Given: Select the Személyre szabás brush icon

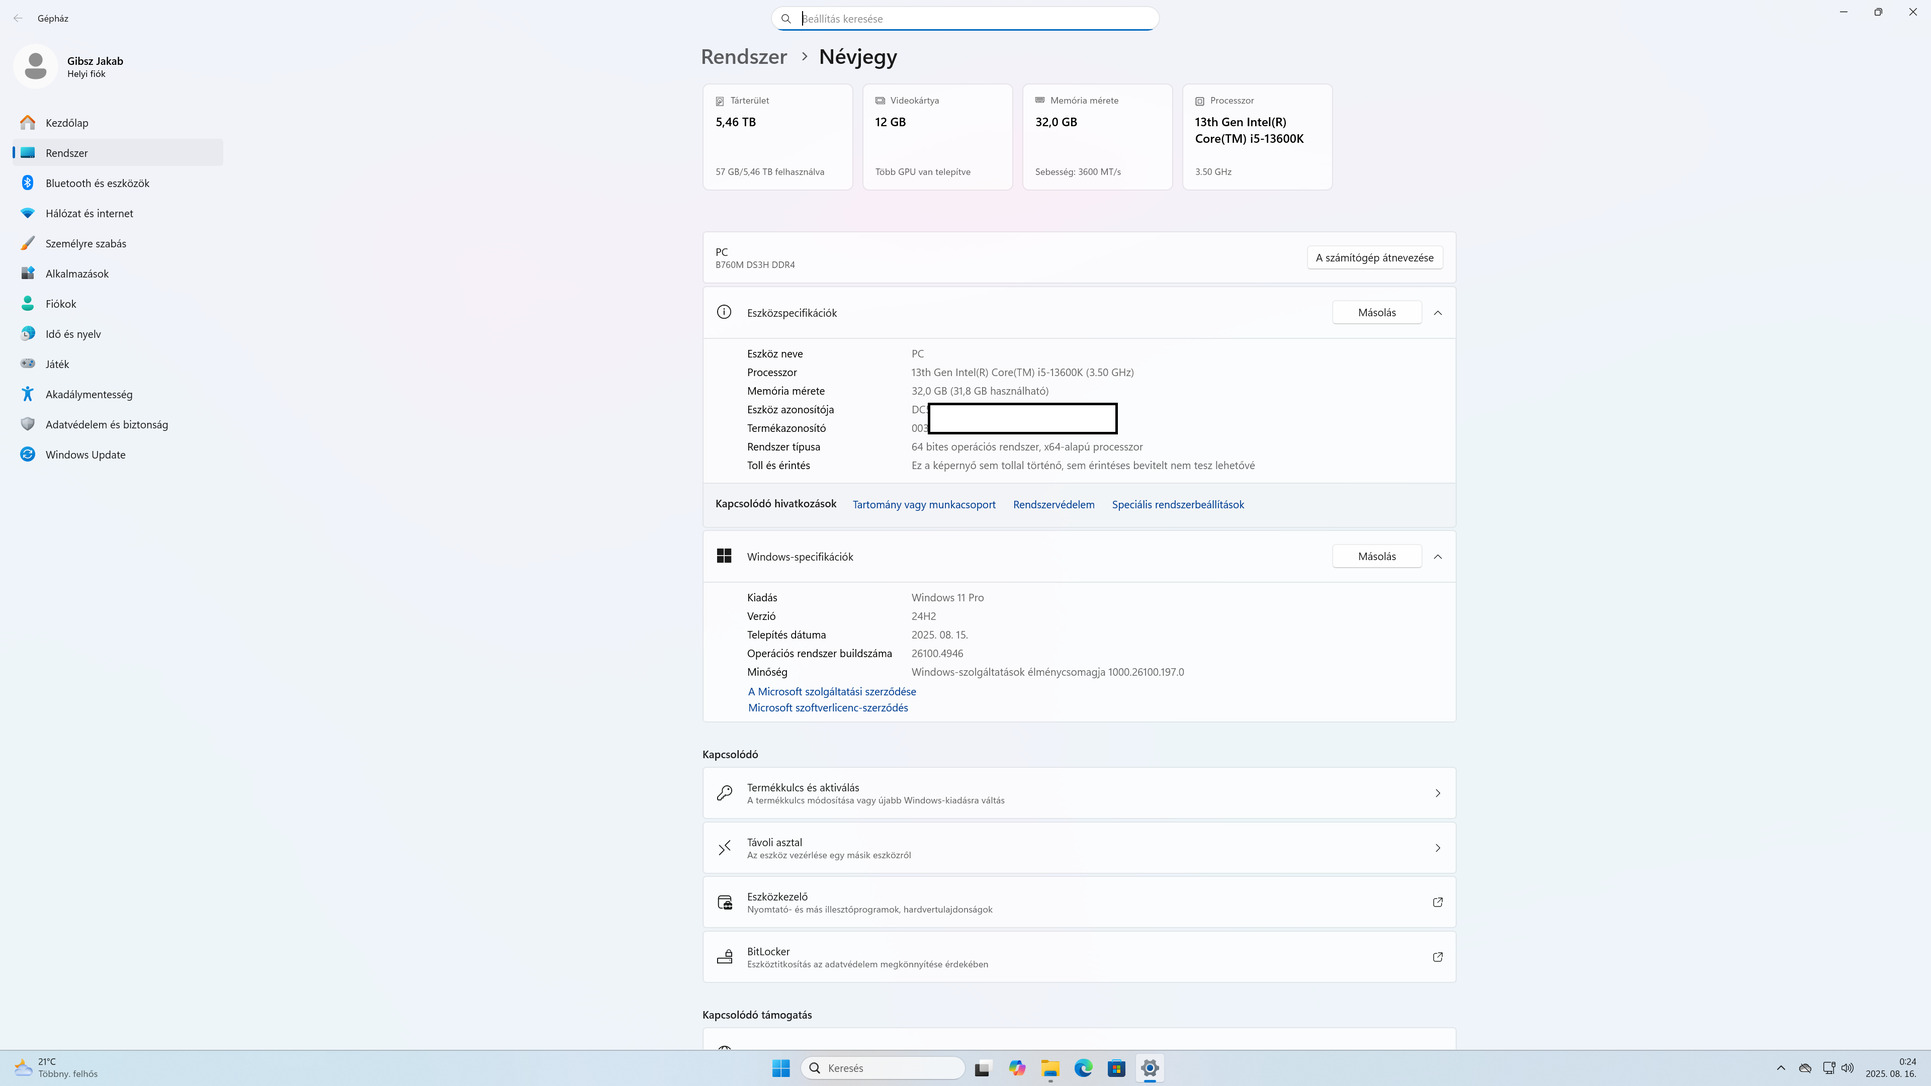Looking at the screenshot, I should point(28,243).
